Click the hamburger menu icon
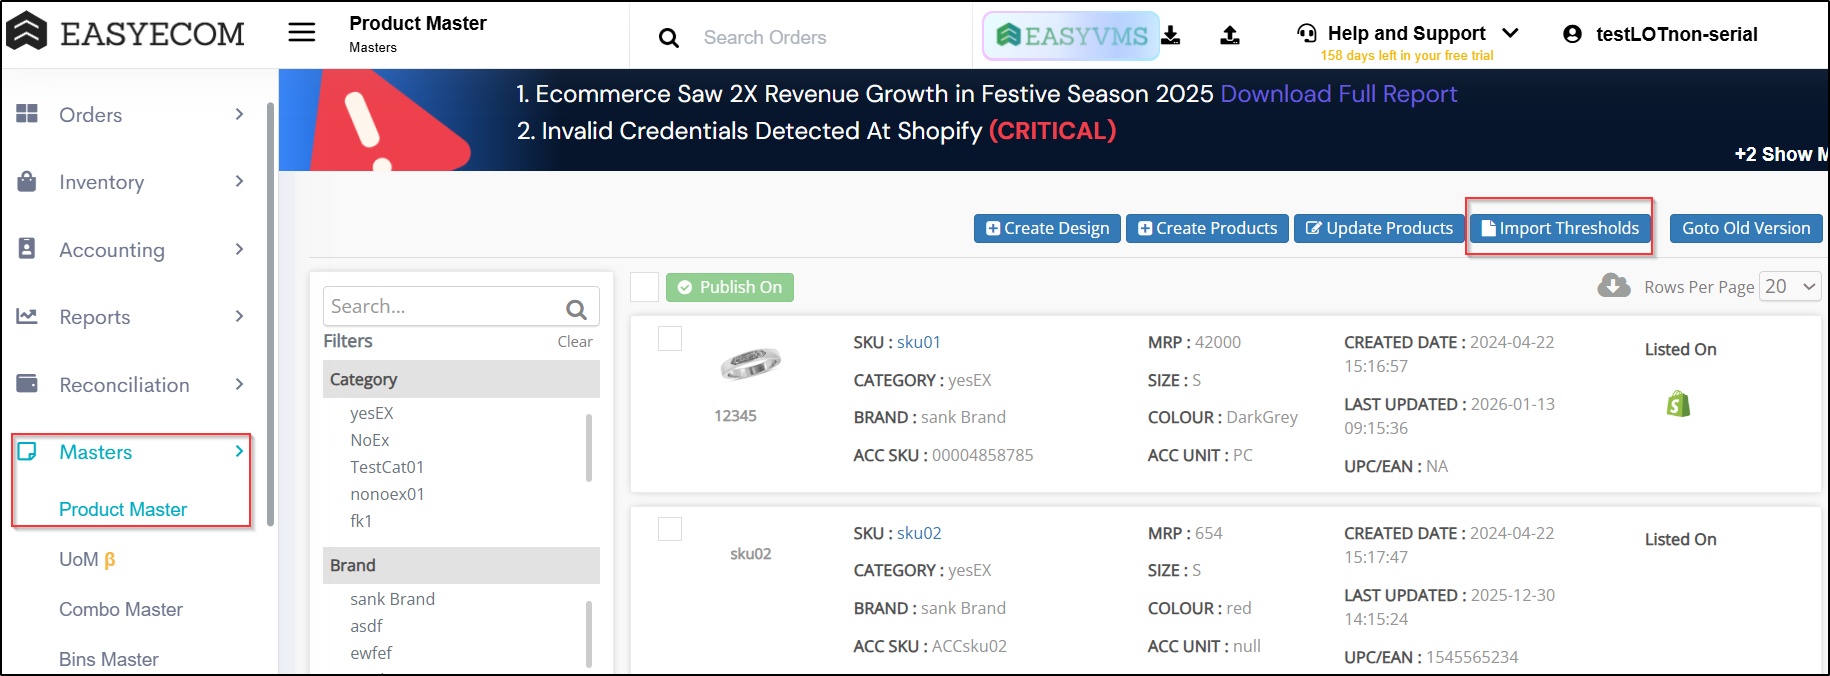Image resolution: width=1830 pixels, height=676 pixels. click(x=301, y=33)
